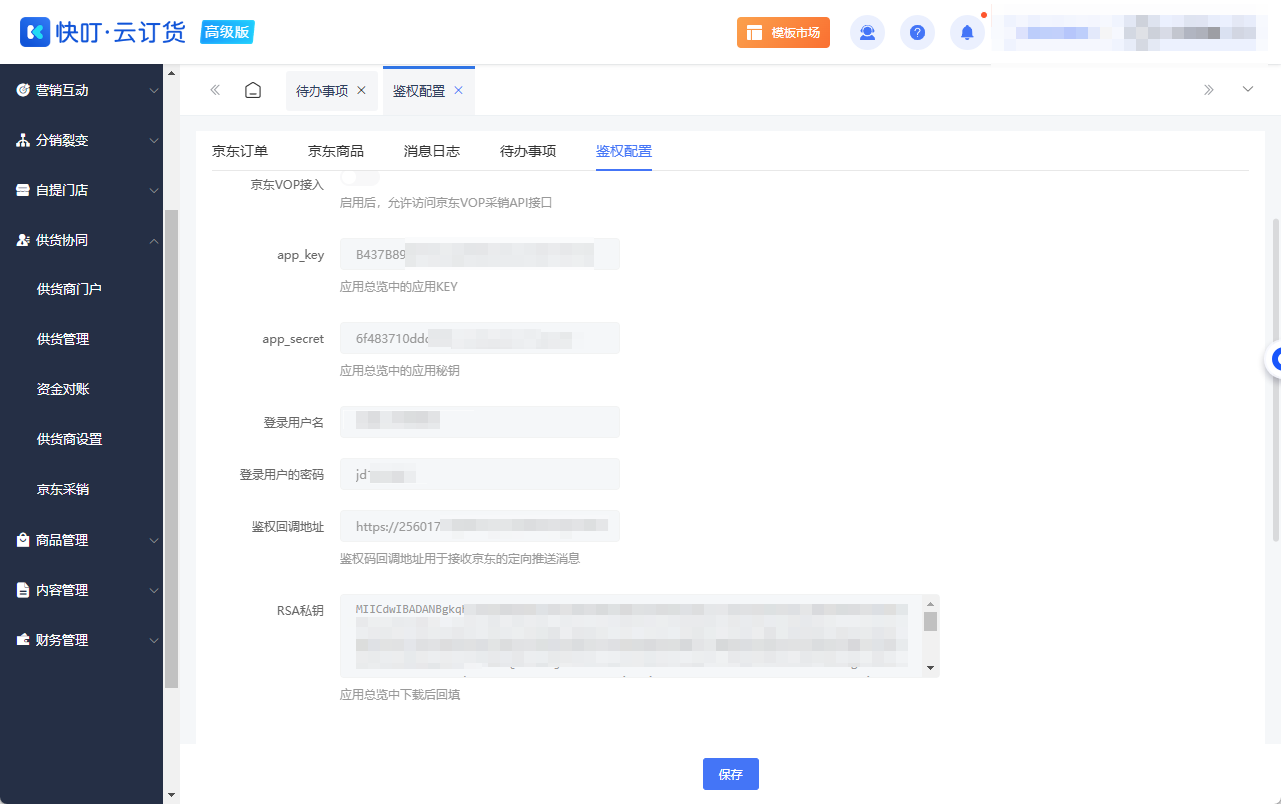The image size is (1281, 804).
Task: Click the tab bar forward double-arrow
Action: 1208,90
